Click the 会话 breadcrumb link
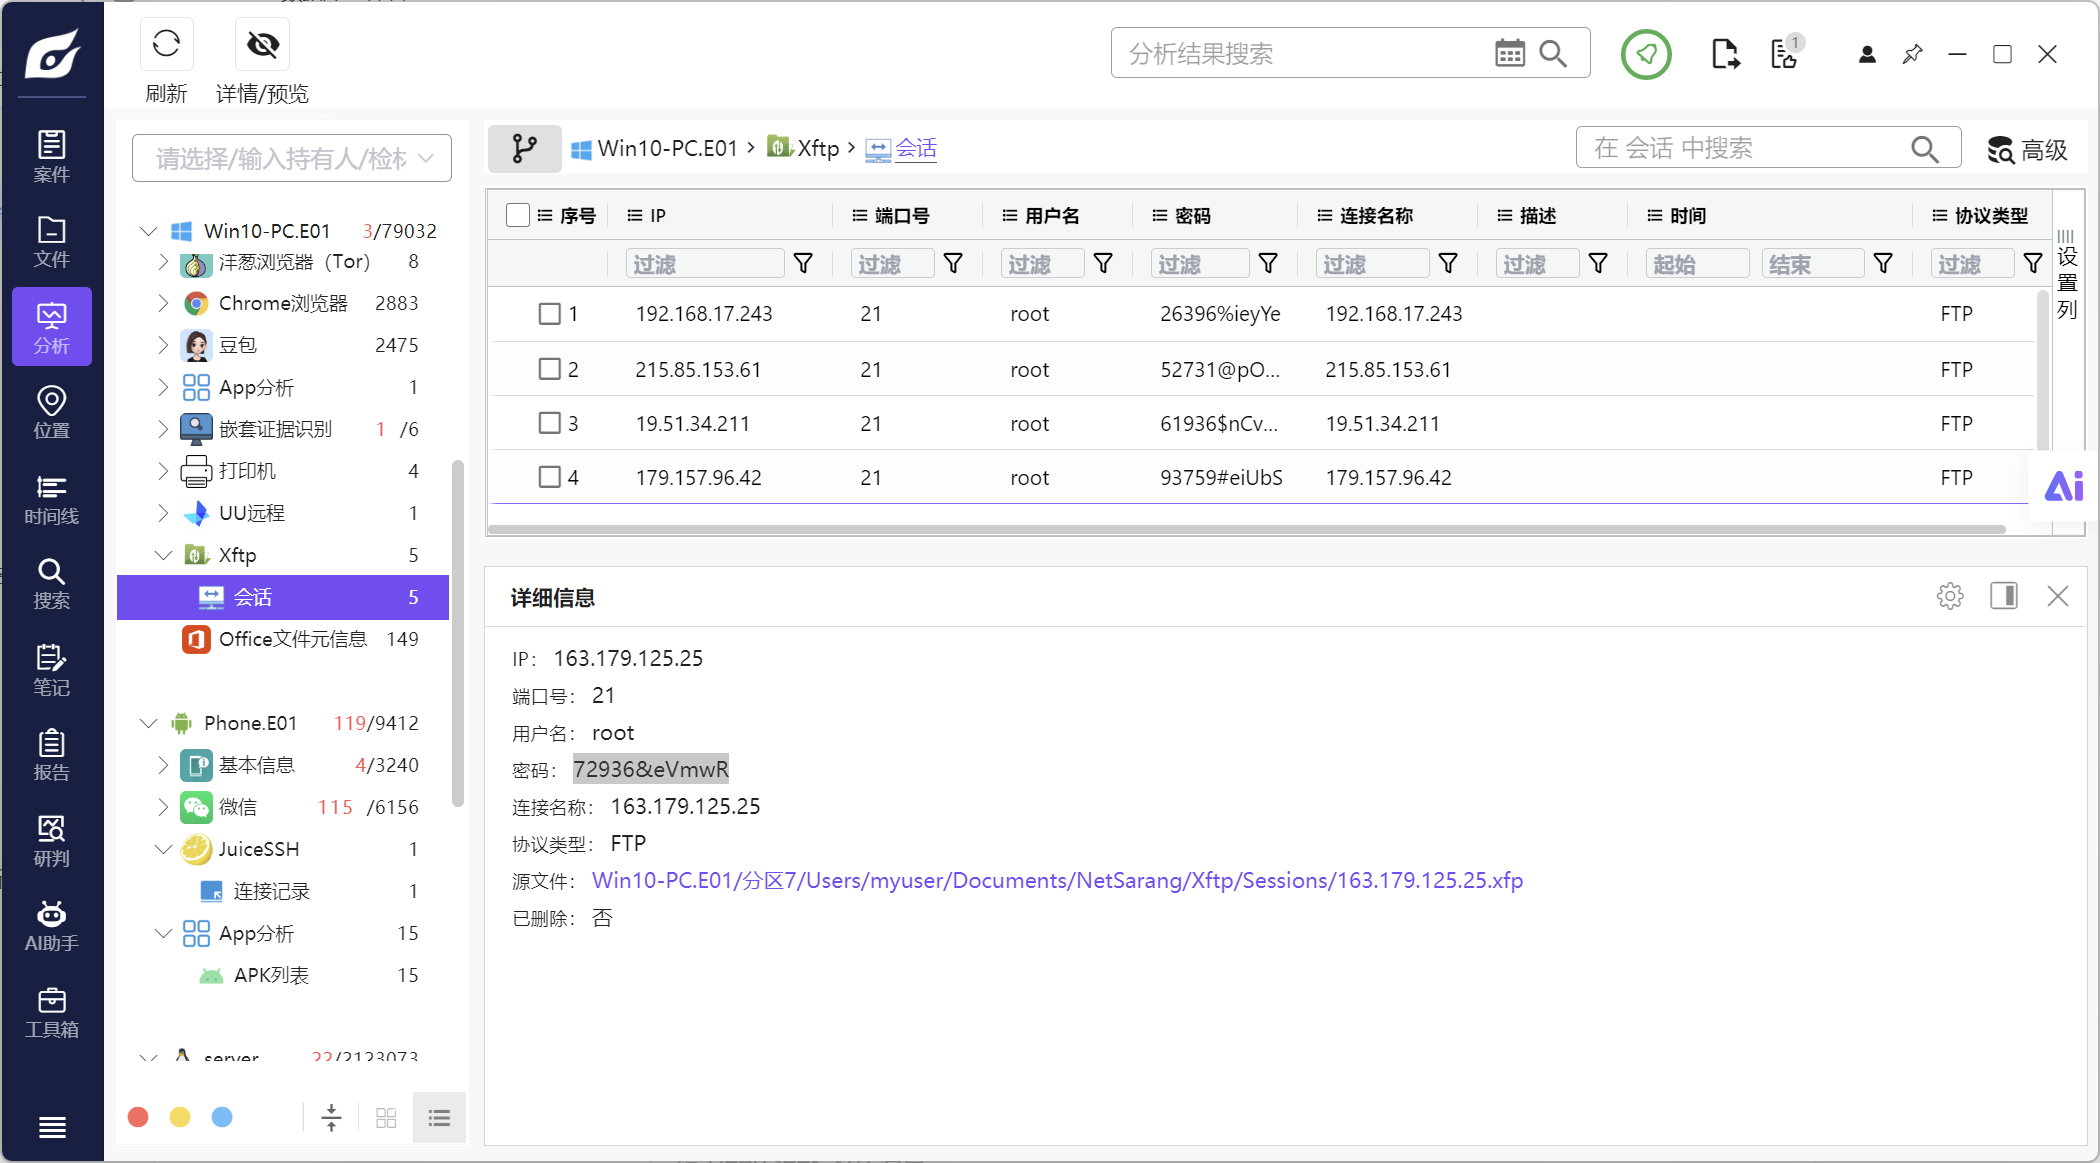Viewport: 2100px width, 1163px height. pyautogui.click(x=916, y=148)
